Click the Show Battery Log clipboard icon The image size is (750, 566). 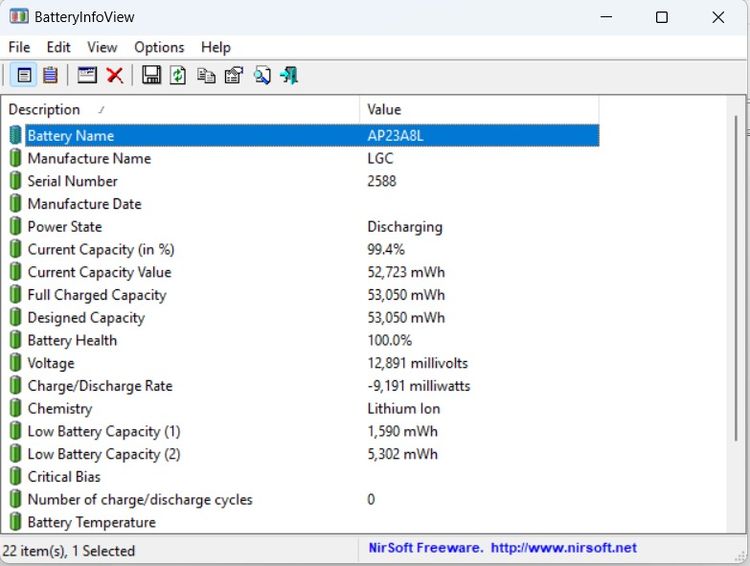click(50, 76)
